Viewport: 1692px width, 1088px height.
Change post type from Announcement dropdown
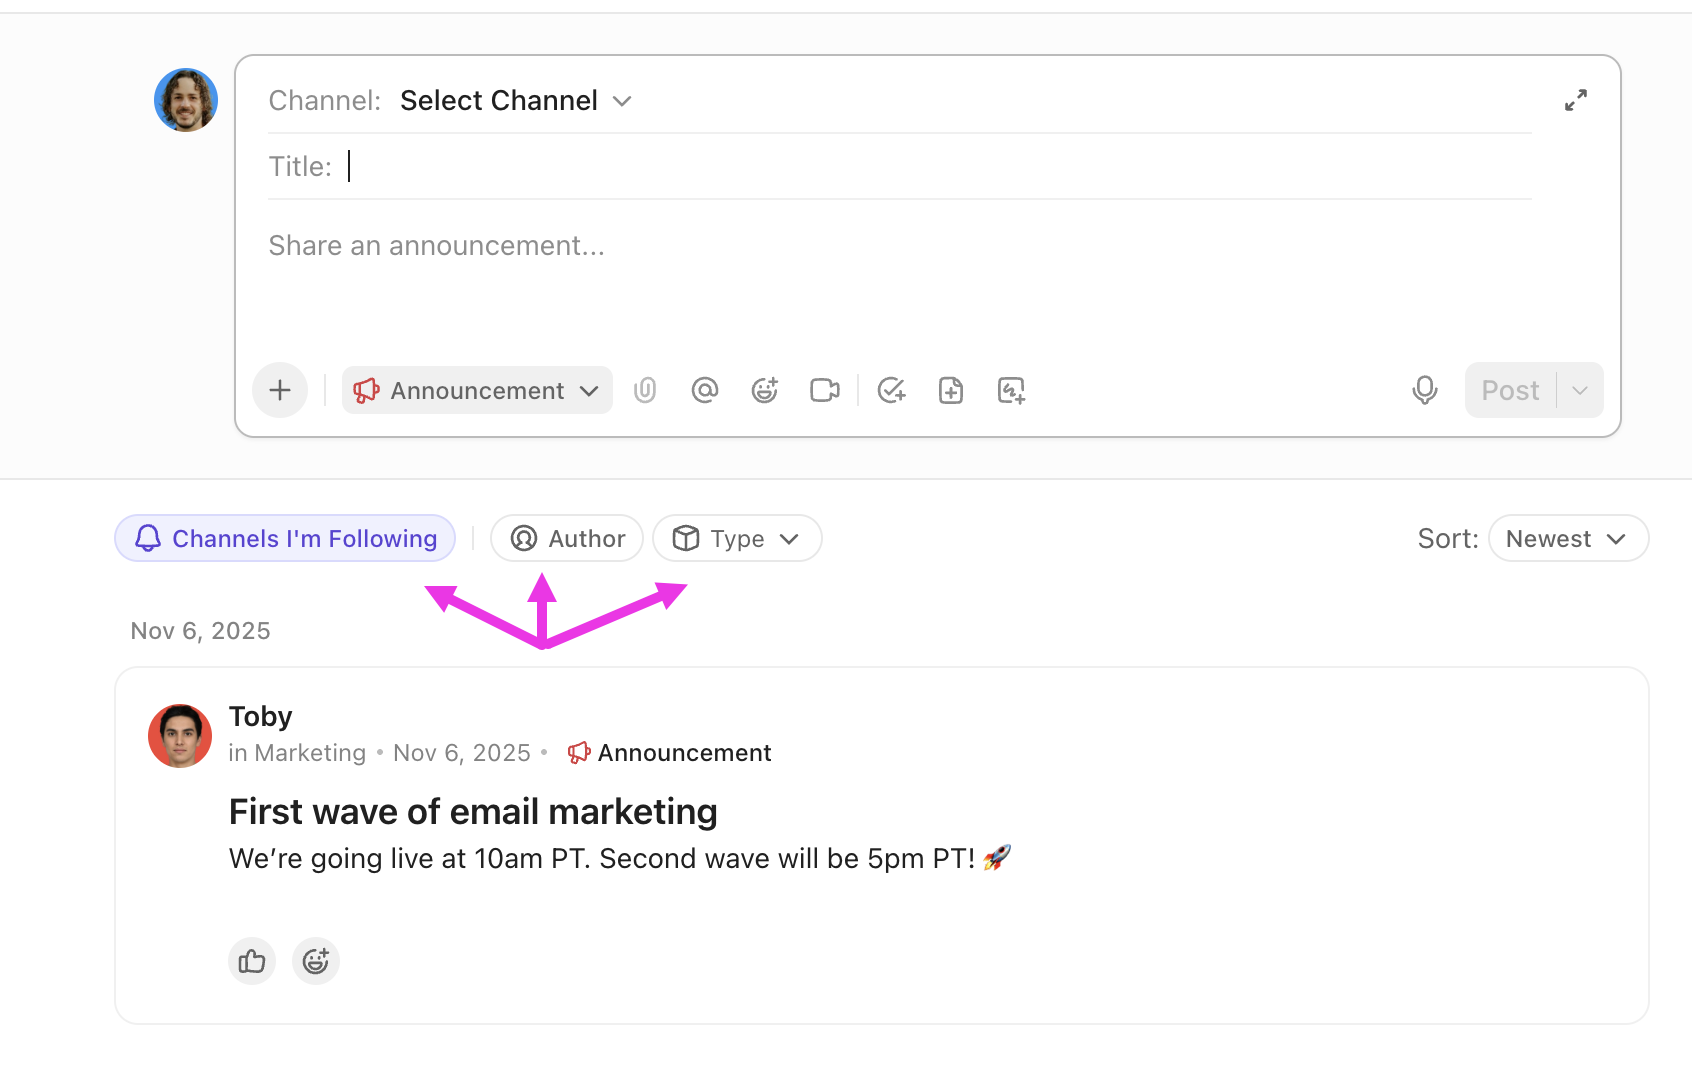click(477, 390)
